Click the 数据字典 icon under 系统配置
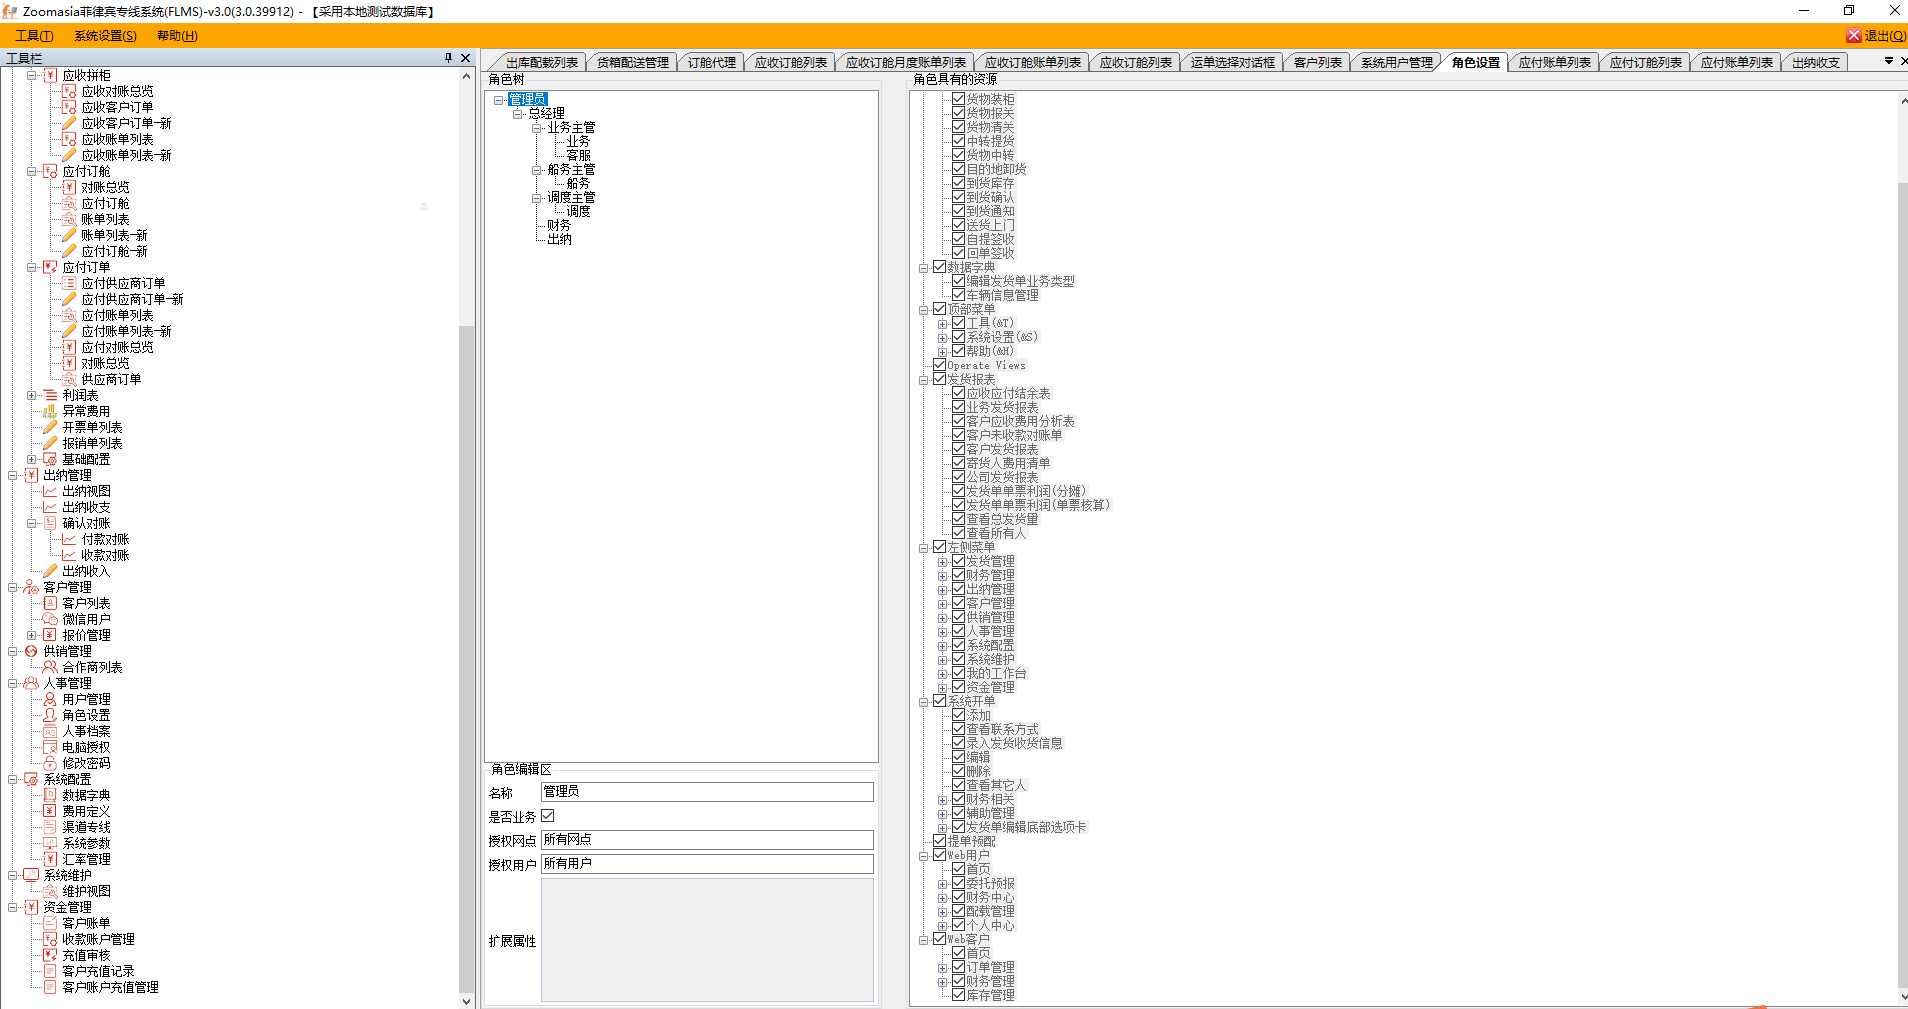 50,795
